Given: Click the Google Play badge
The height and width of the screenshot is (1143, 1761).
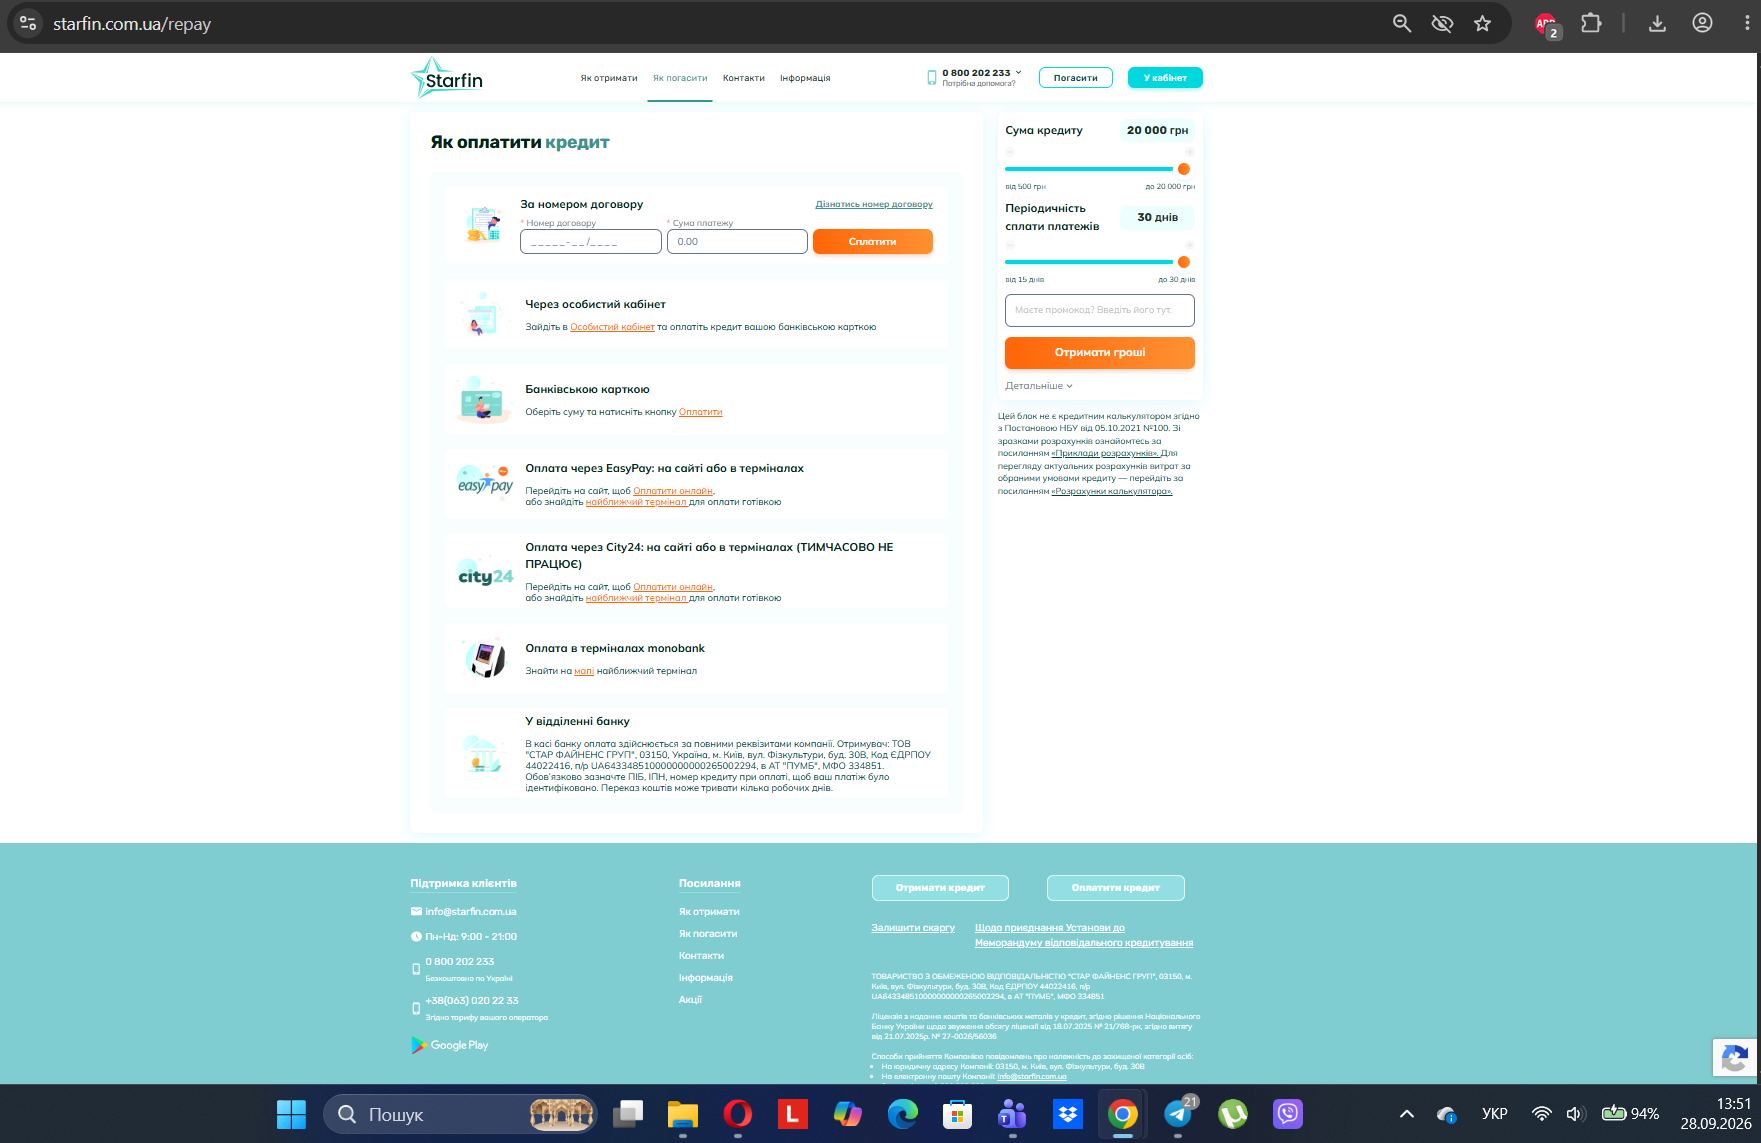Looking at the screenshot, I should click(x=450, y=1045).
